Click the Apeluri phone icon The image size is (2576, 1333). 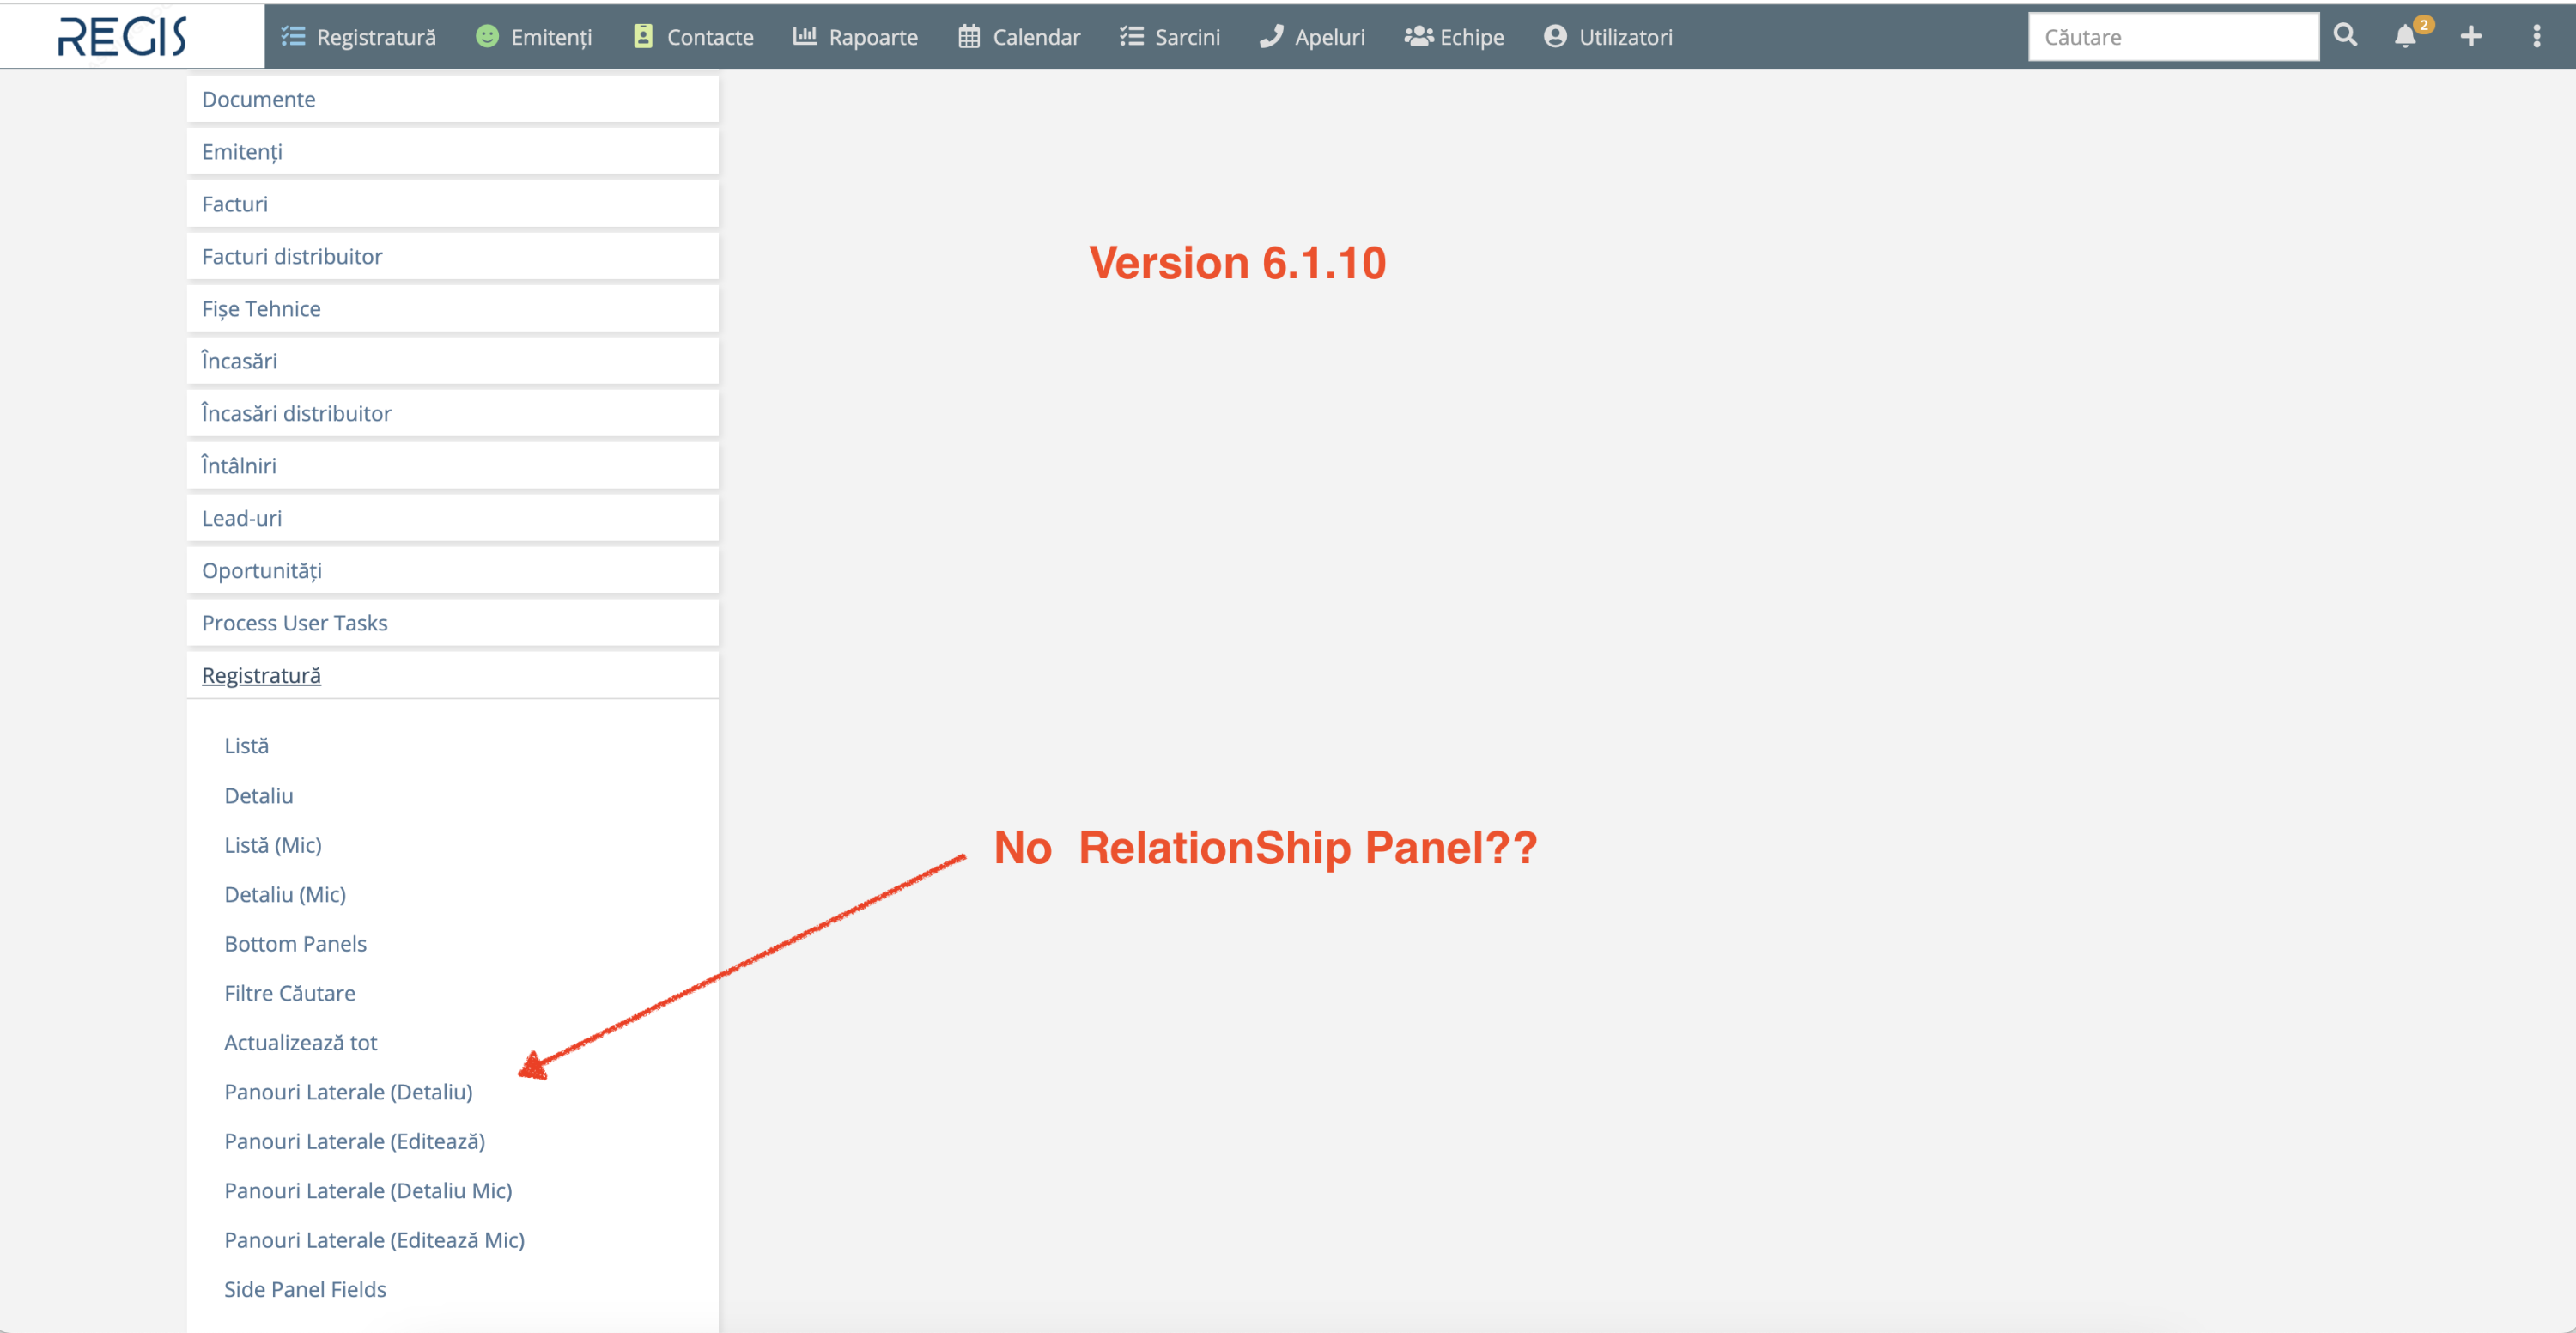(1270, 36)
